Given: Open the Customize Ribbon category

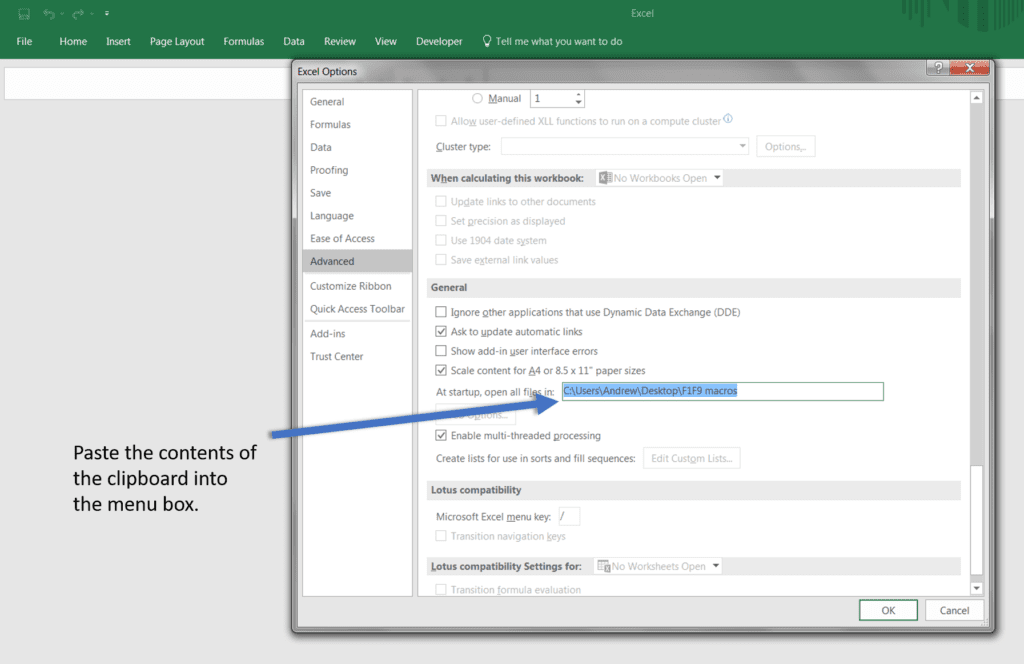Looking at the screenshot, I should click(x=357, y=286).
